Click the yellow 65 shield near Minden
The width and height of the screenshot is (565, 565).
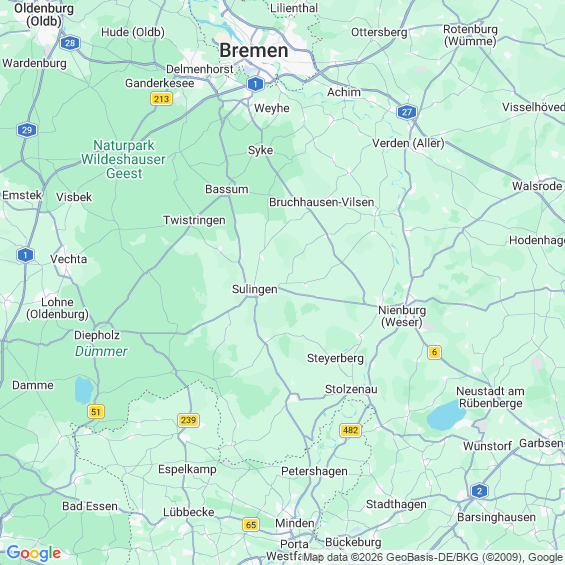[x=251, y=525]
